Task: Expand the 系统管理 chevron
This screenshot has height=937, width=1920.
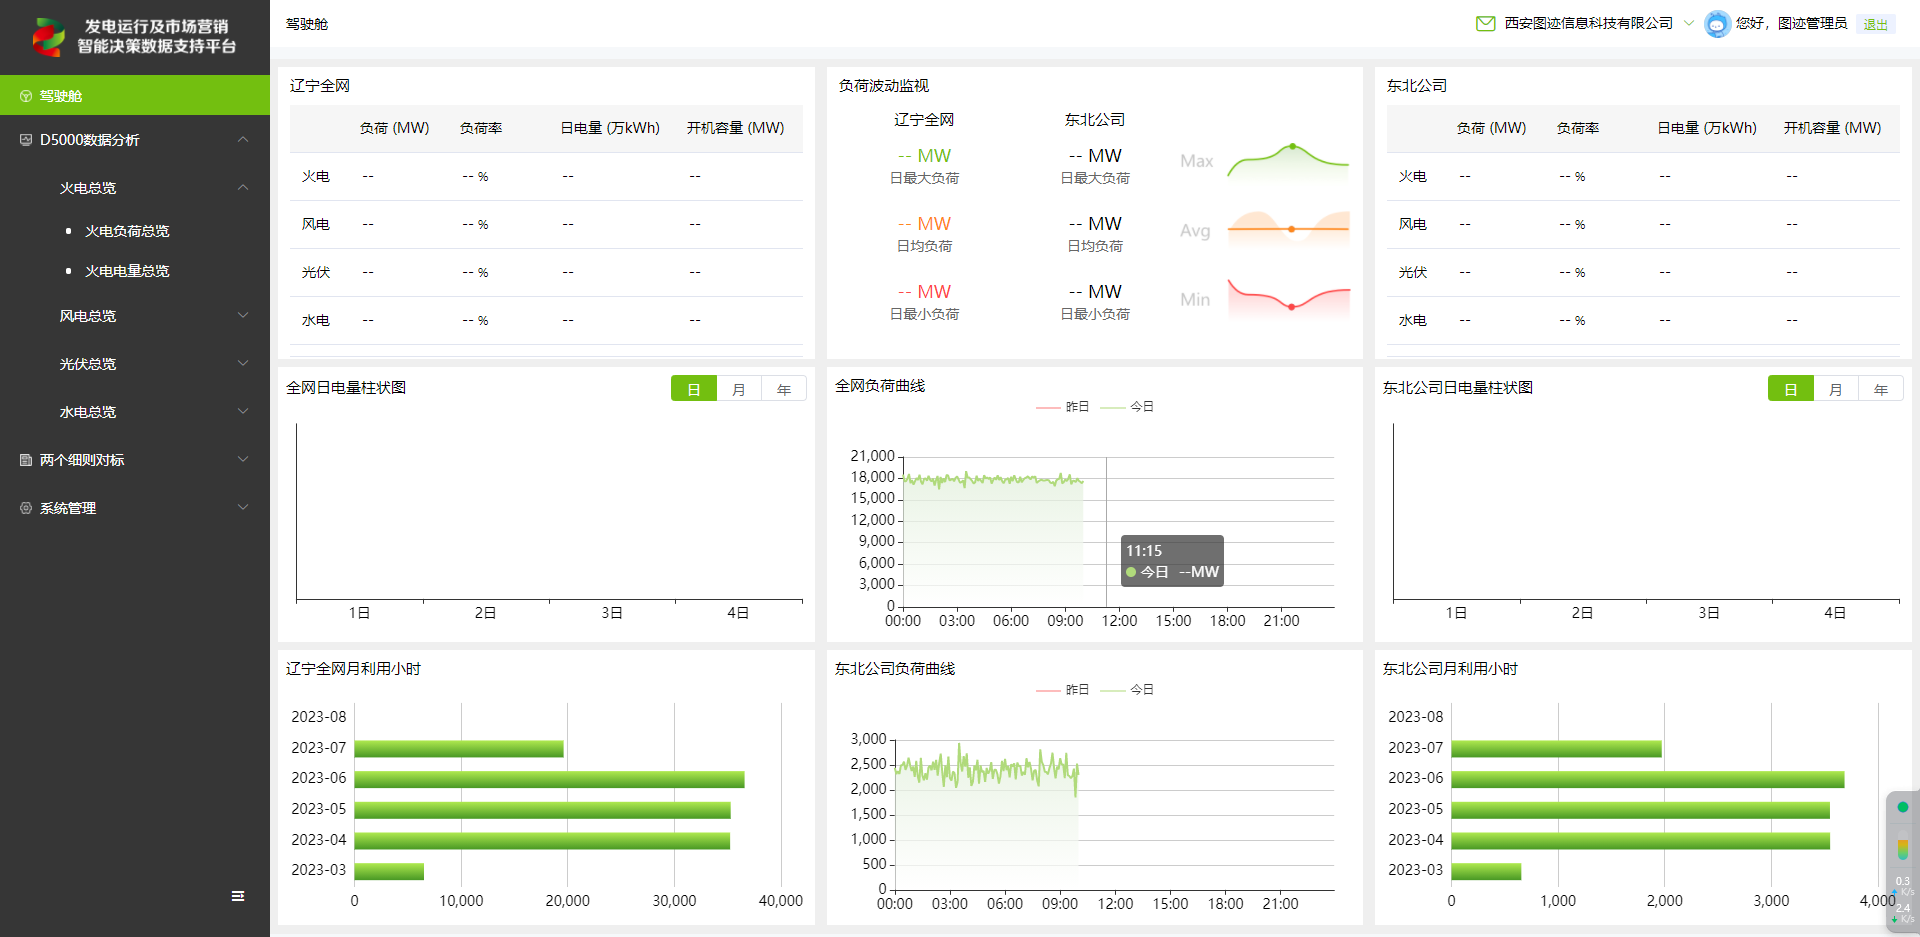Action: pyautogui.click(x=243, y=507)
